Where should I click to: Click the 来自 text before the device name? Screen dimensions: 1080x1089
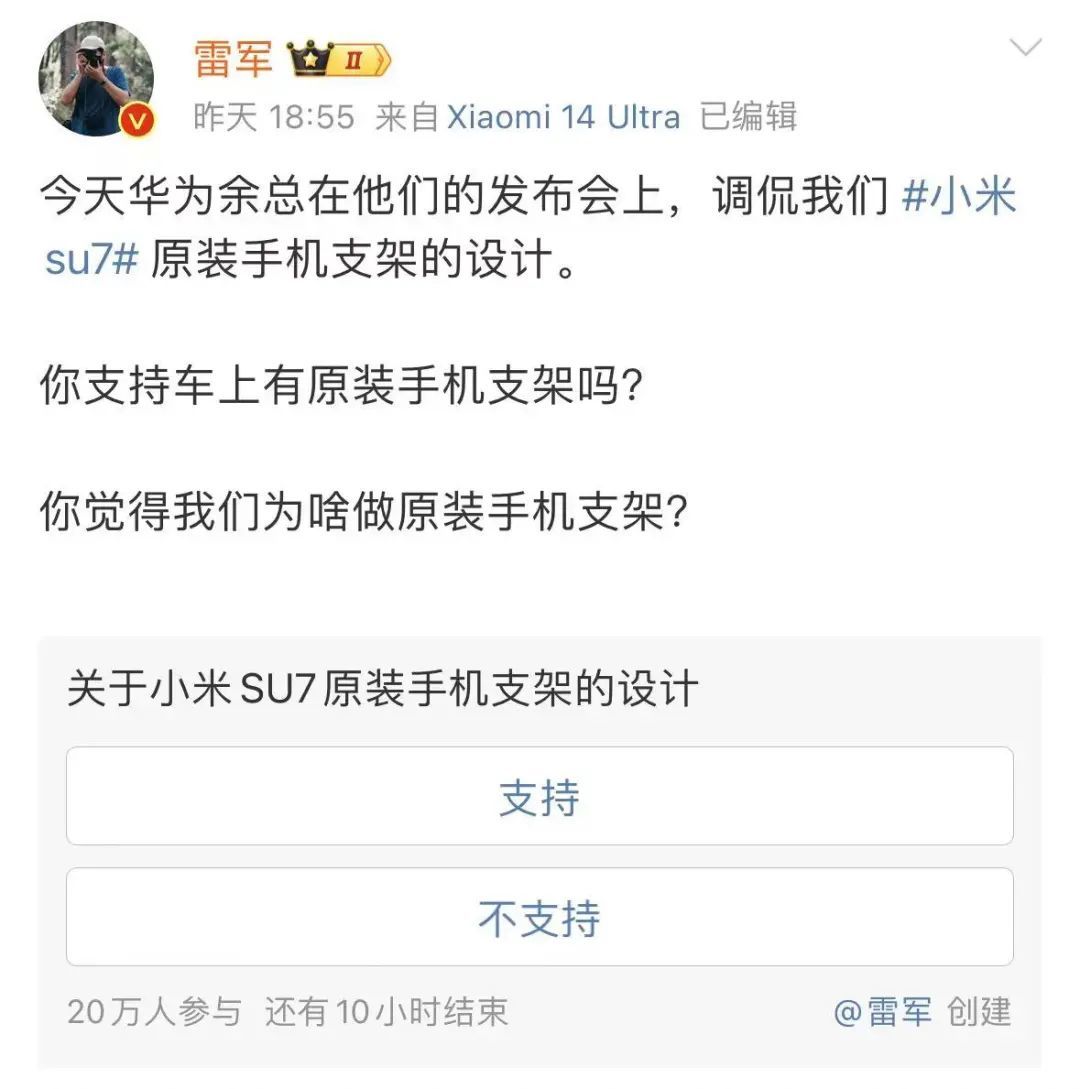click(407, 117)
